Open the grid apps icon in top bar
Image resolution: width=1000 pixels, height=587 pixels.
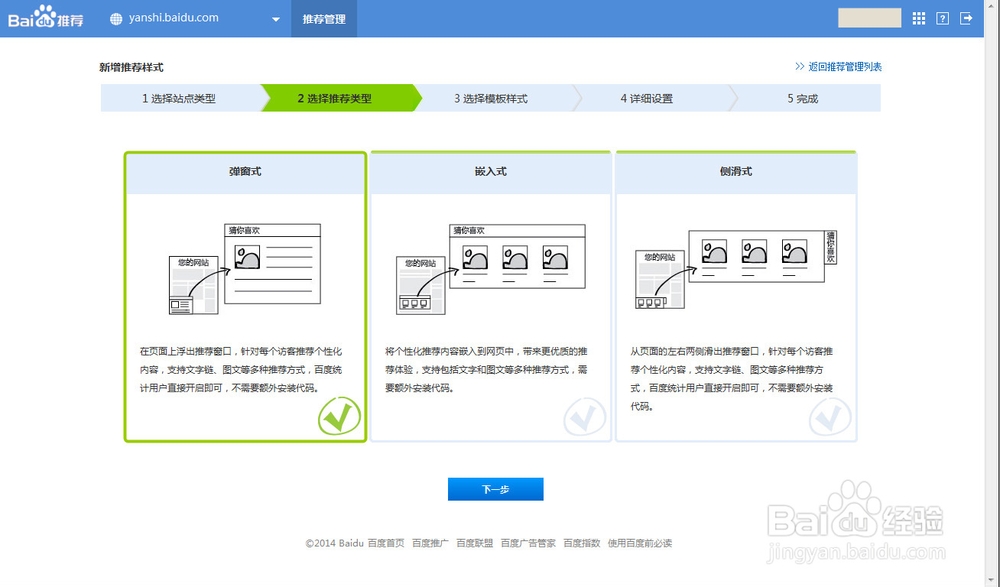(x=918, y=18)
